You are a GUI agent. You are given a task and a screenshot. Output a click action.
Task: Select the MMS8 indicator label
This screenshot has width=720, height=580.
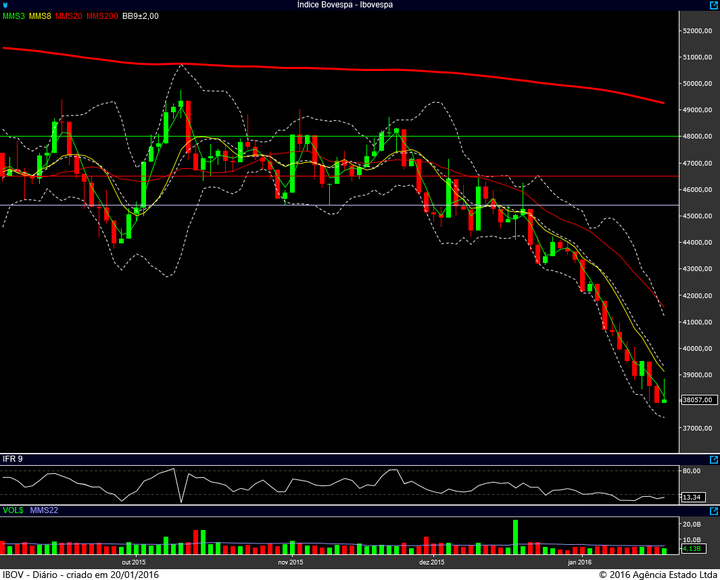(40, 16)
